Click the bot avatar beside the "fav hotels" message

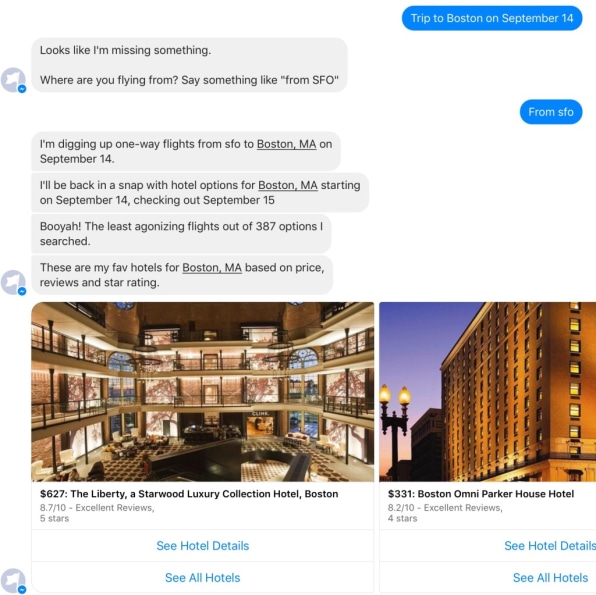[x=13, y=282]
